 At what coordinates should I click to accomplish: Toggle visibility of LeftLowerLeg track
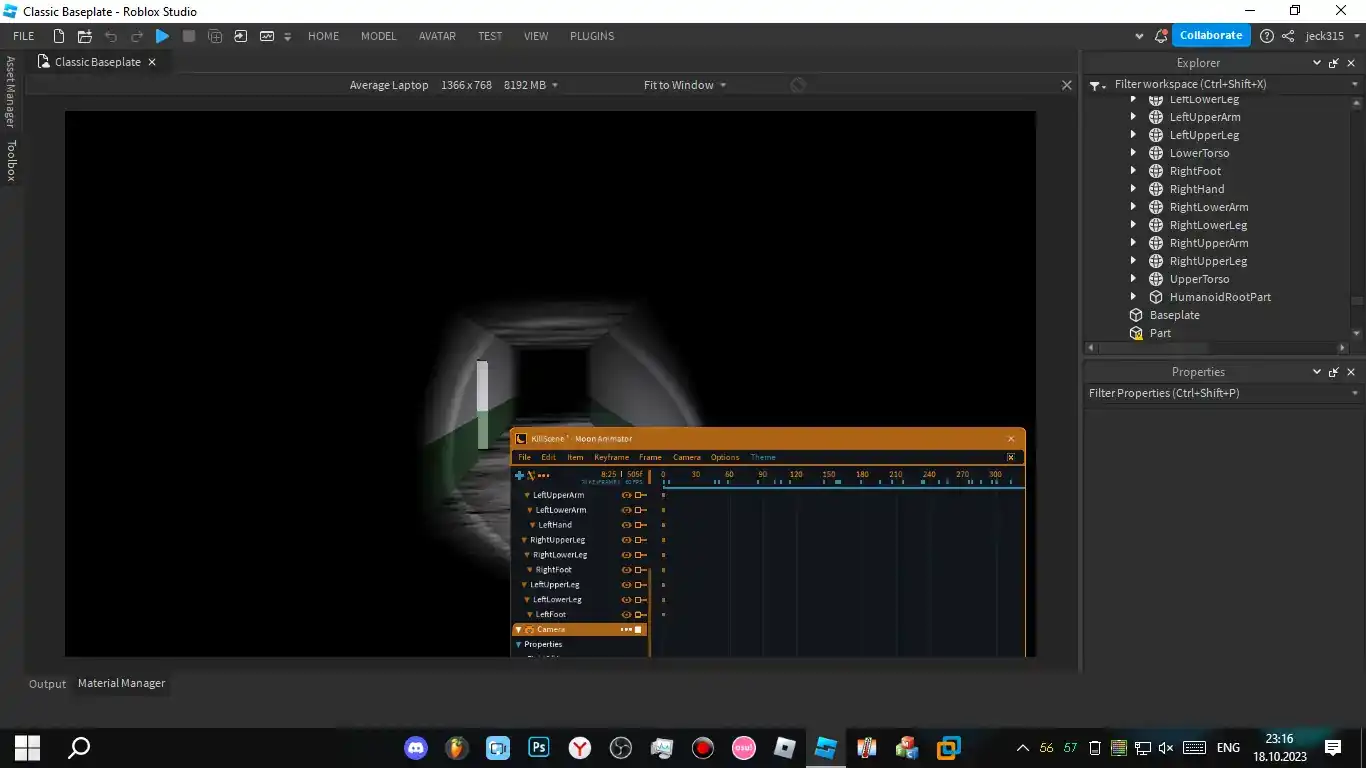coord(627,600)
